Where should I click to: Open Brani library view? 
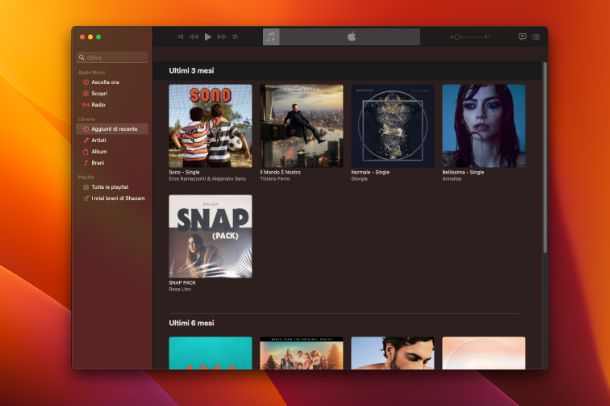pyautogui.click(x=112, y=163)
